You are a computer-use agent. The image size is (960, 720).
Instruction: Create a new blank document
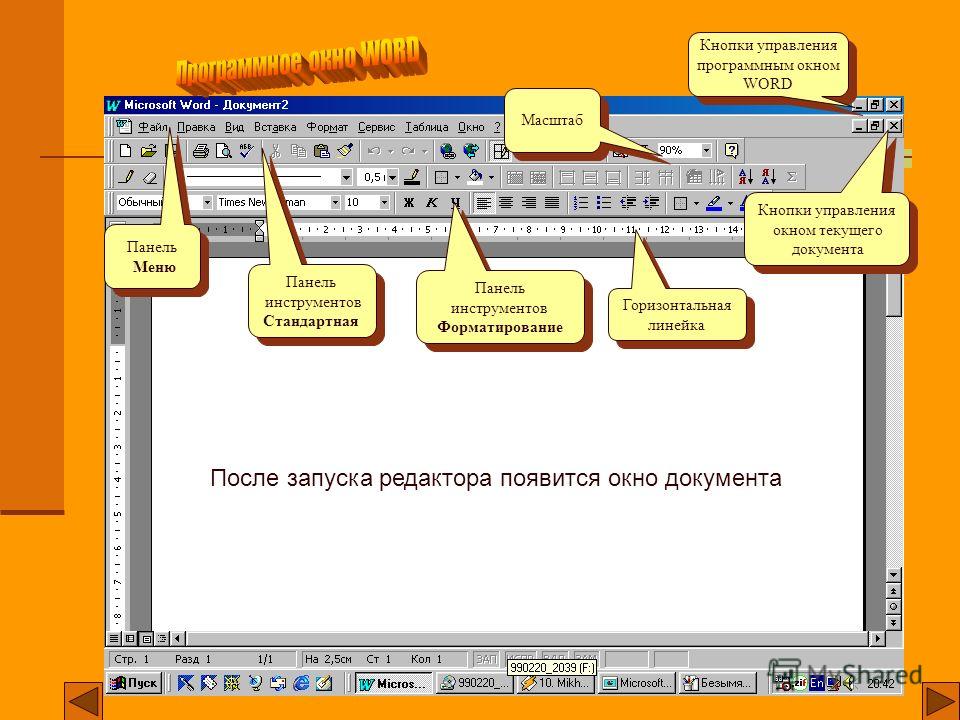126,151
